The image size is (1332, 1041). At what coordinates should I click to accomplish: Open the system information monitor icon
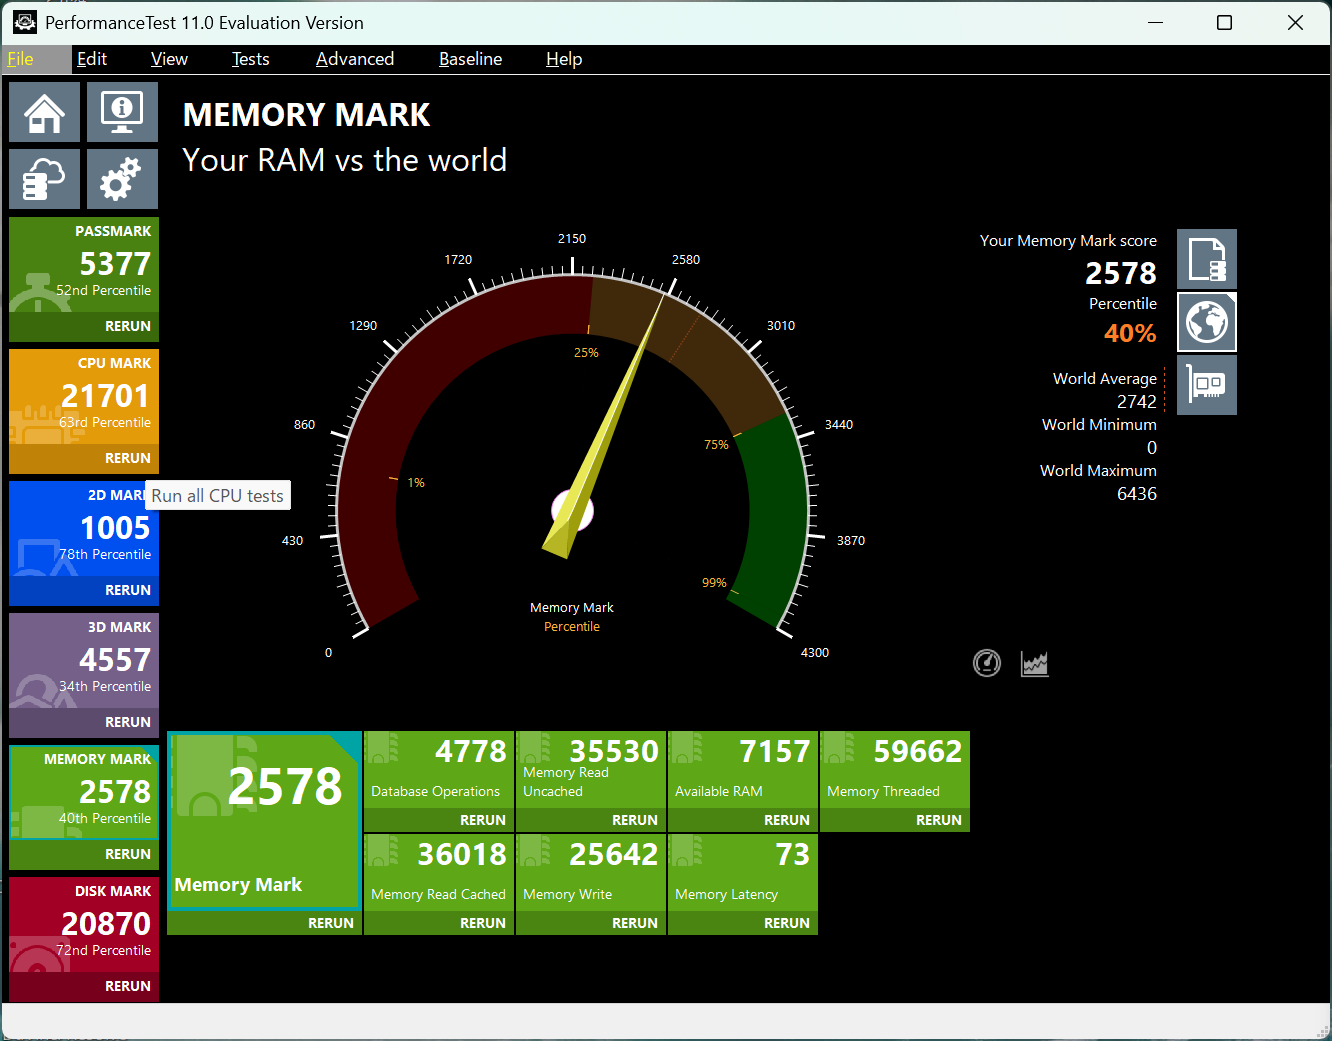point(122,112)
